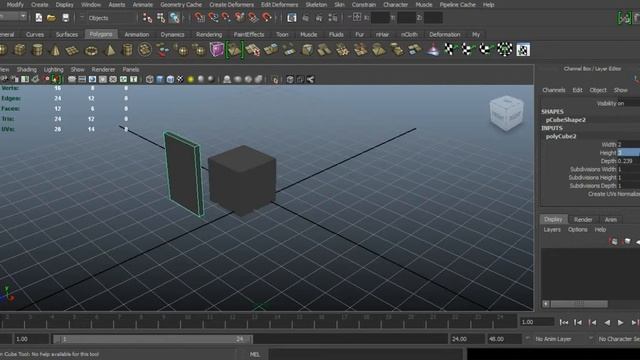Toggle snap to points magnet
This screenshot has height=360, width=640.
click(226, 18)
